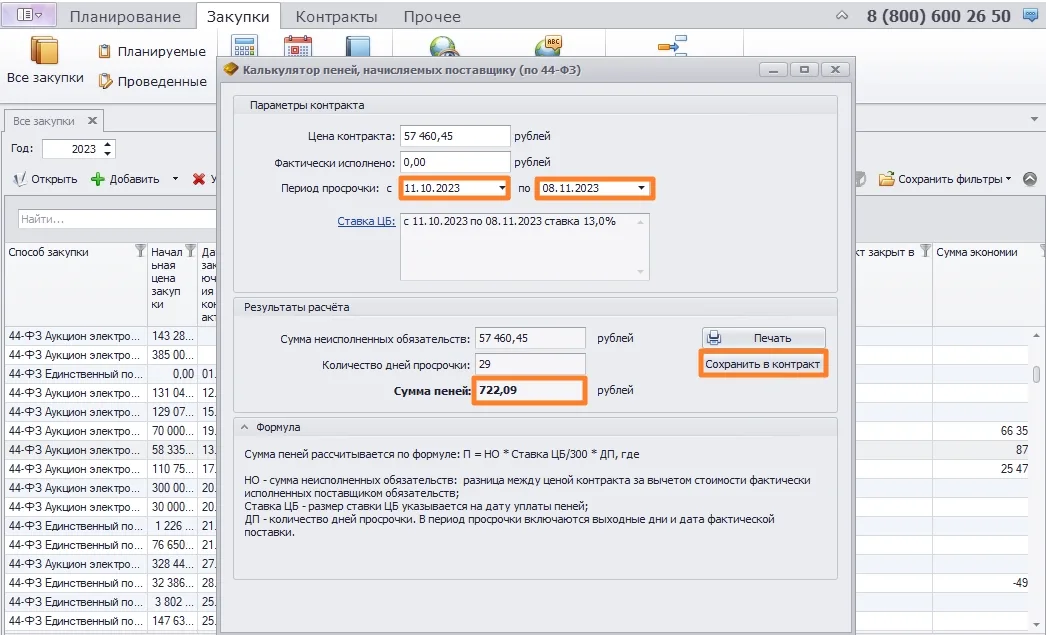Click the red X delete icon
Screen dimensions: 1046x635
[x=199, y=179]
